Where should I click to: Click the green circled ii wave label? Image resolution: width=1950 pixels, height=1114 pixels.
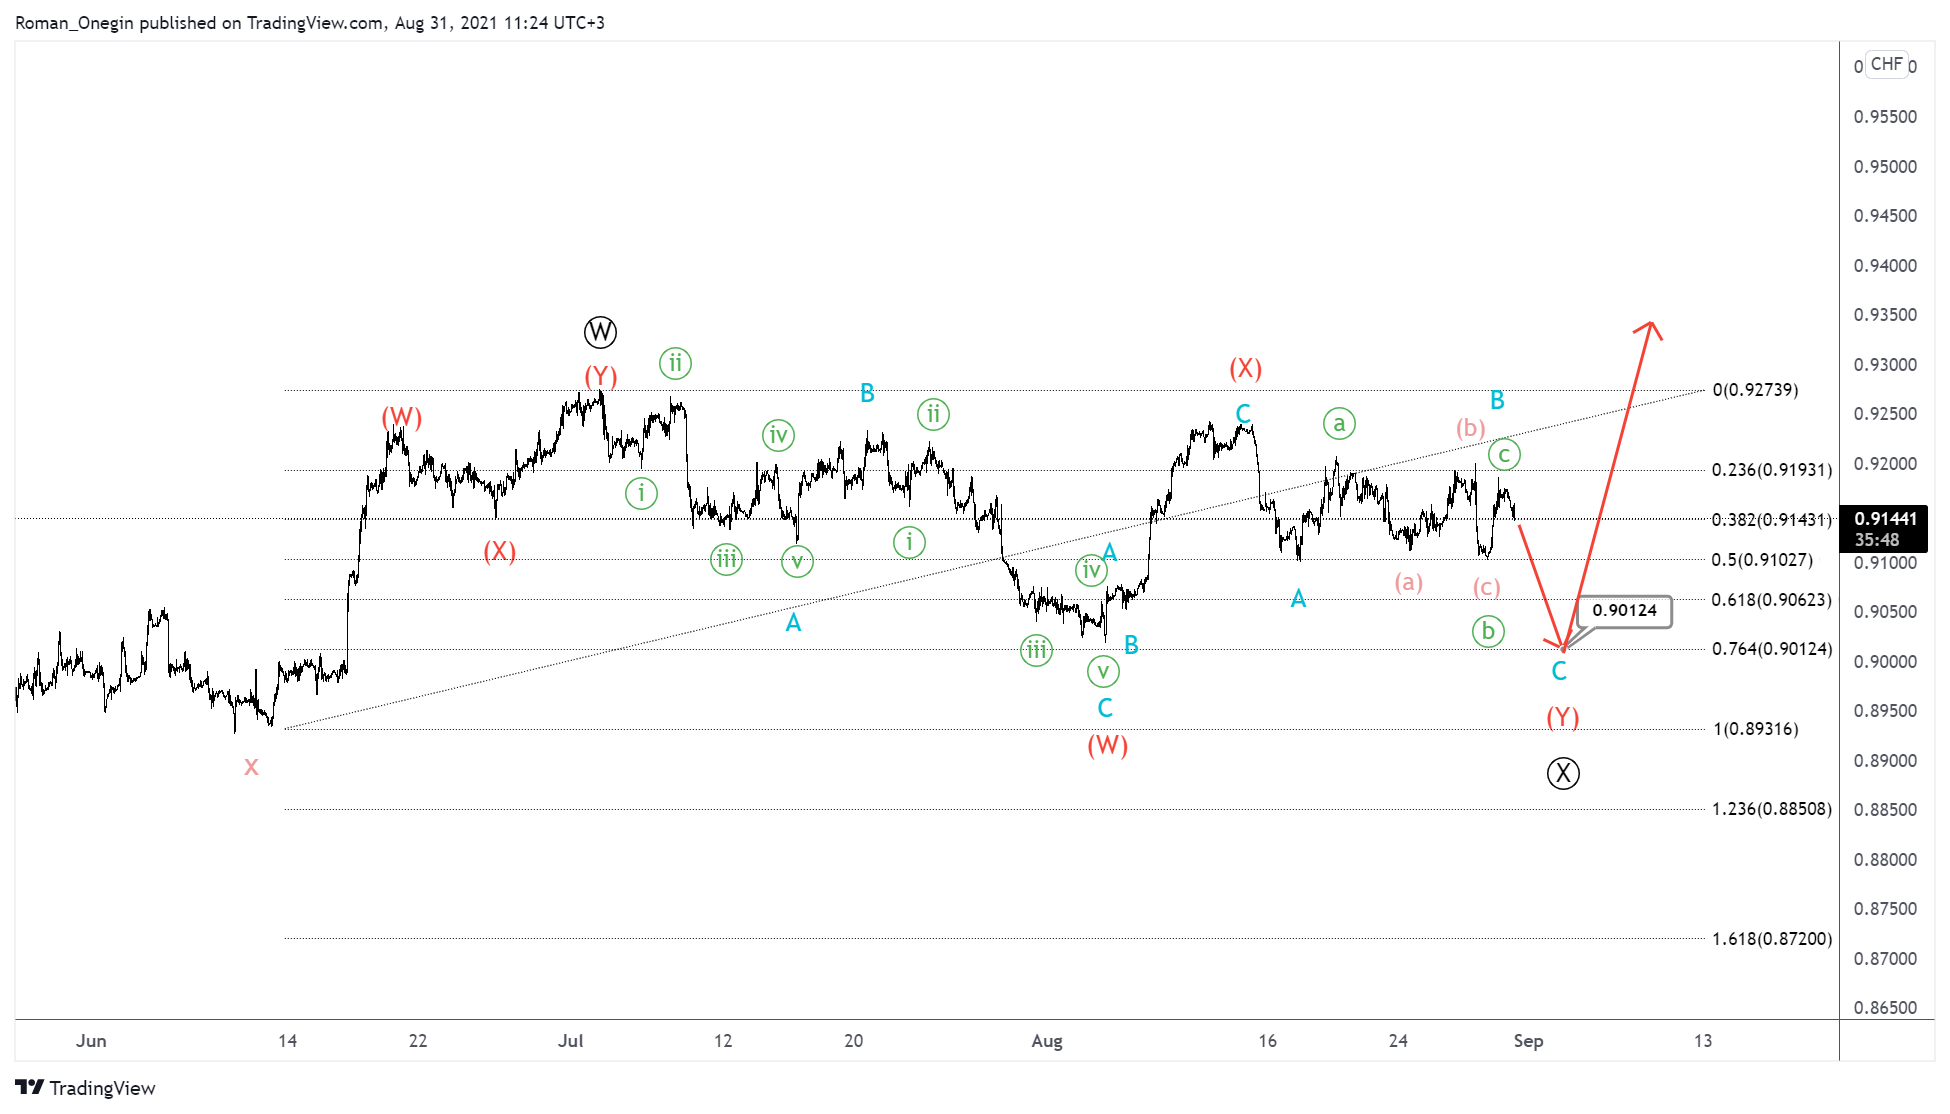point(675,364)
